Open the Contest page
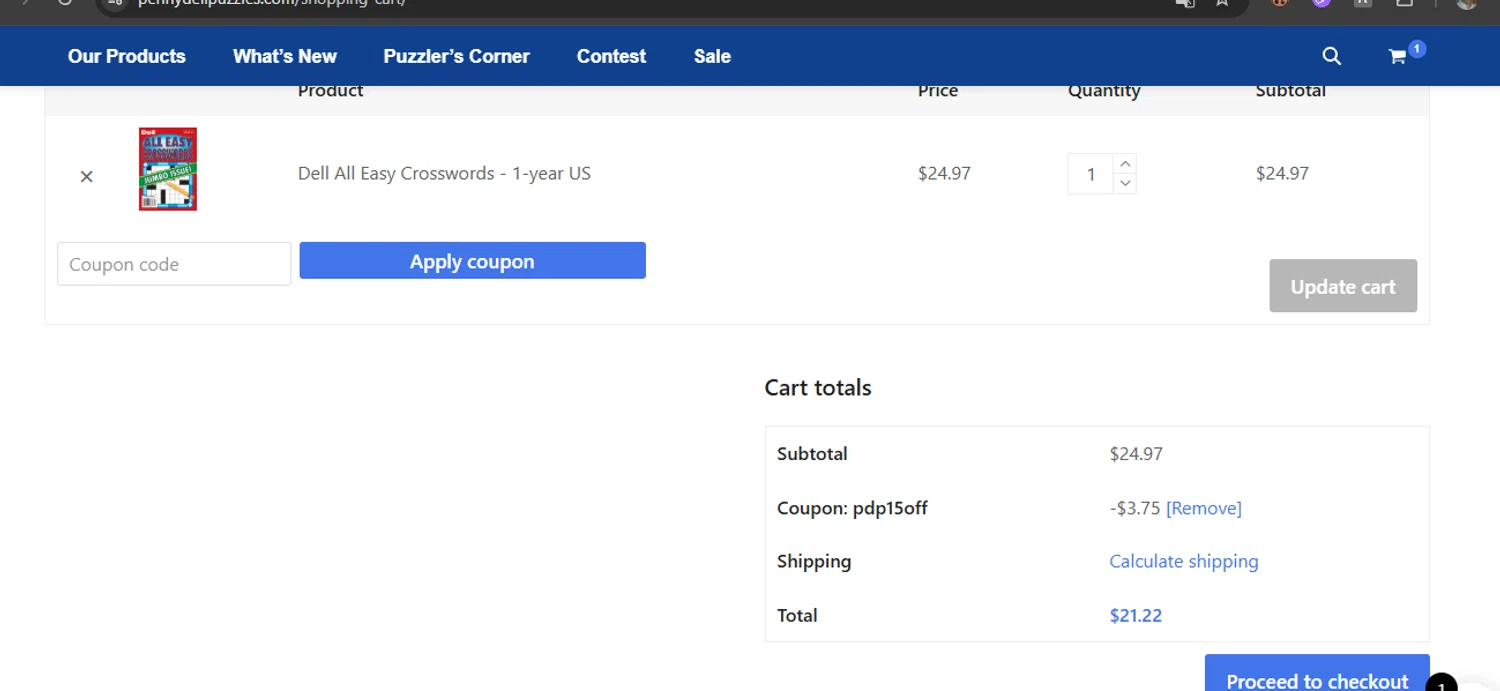This screenshot has width=1500, height=691. click(611, 56)
